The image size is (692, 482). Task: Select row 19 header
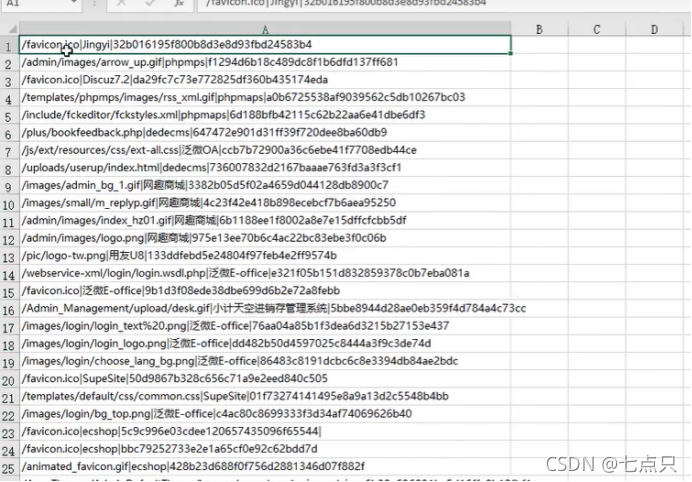(9, 362)
